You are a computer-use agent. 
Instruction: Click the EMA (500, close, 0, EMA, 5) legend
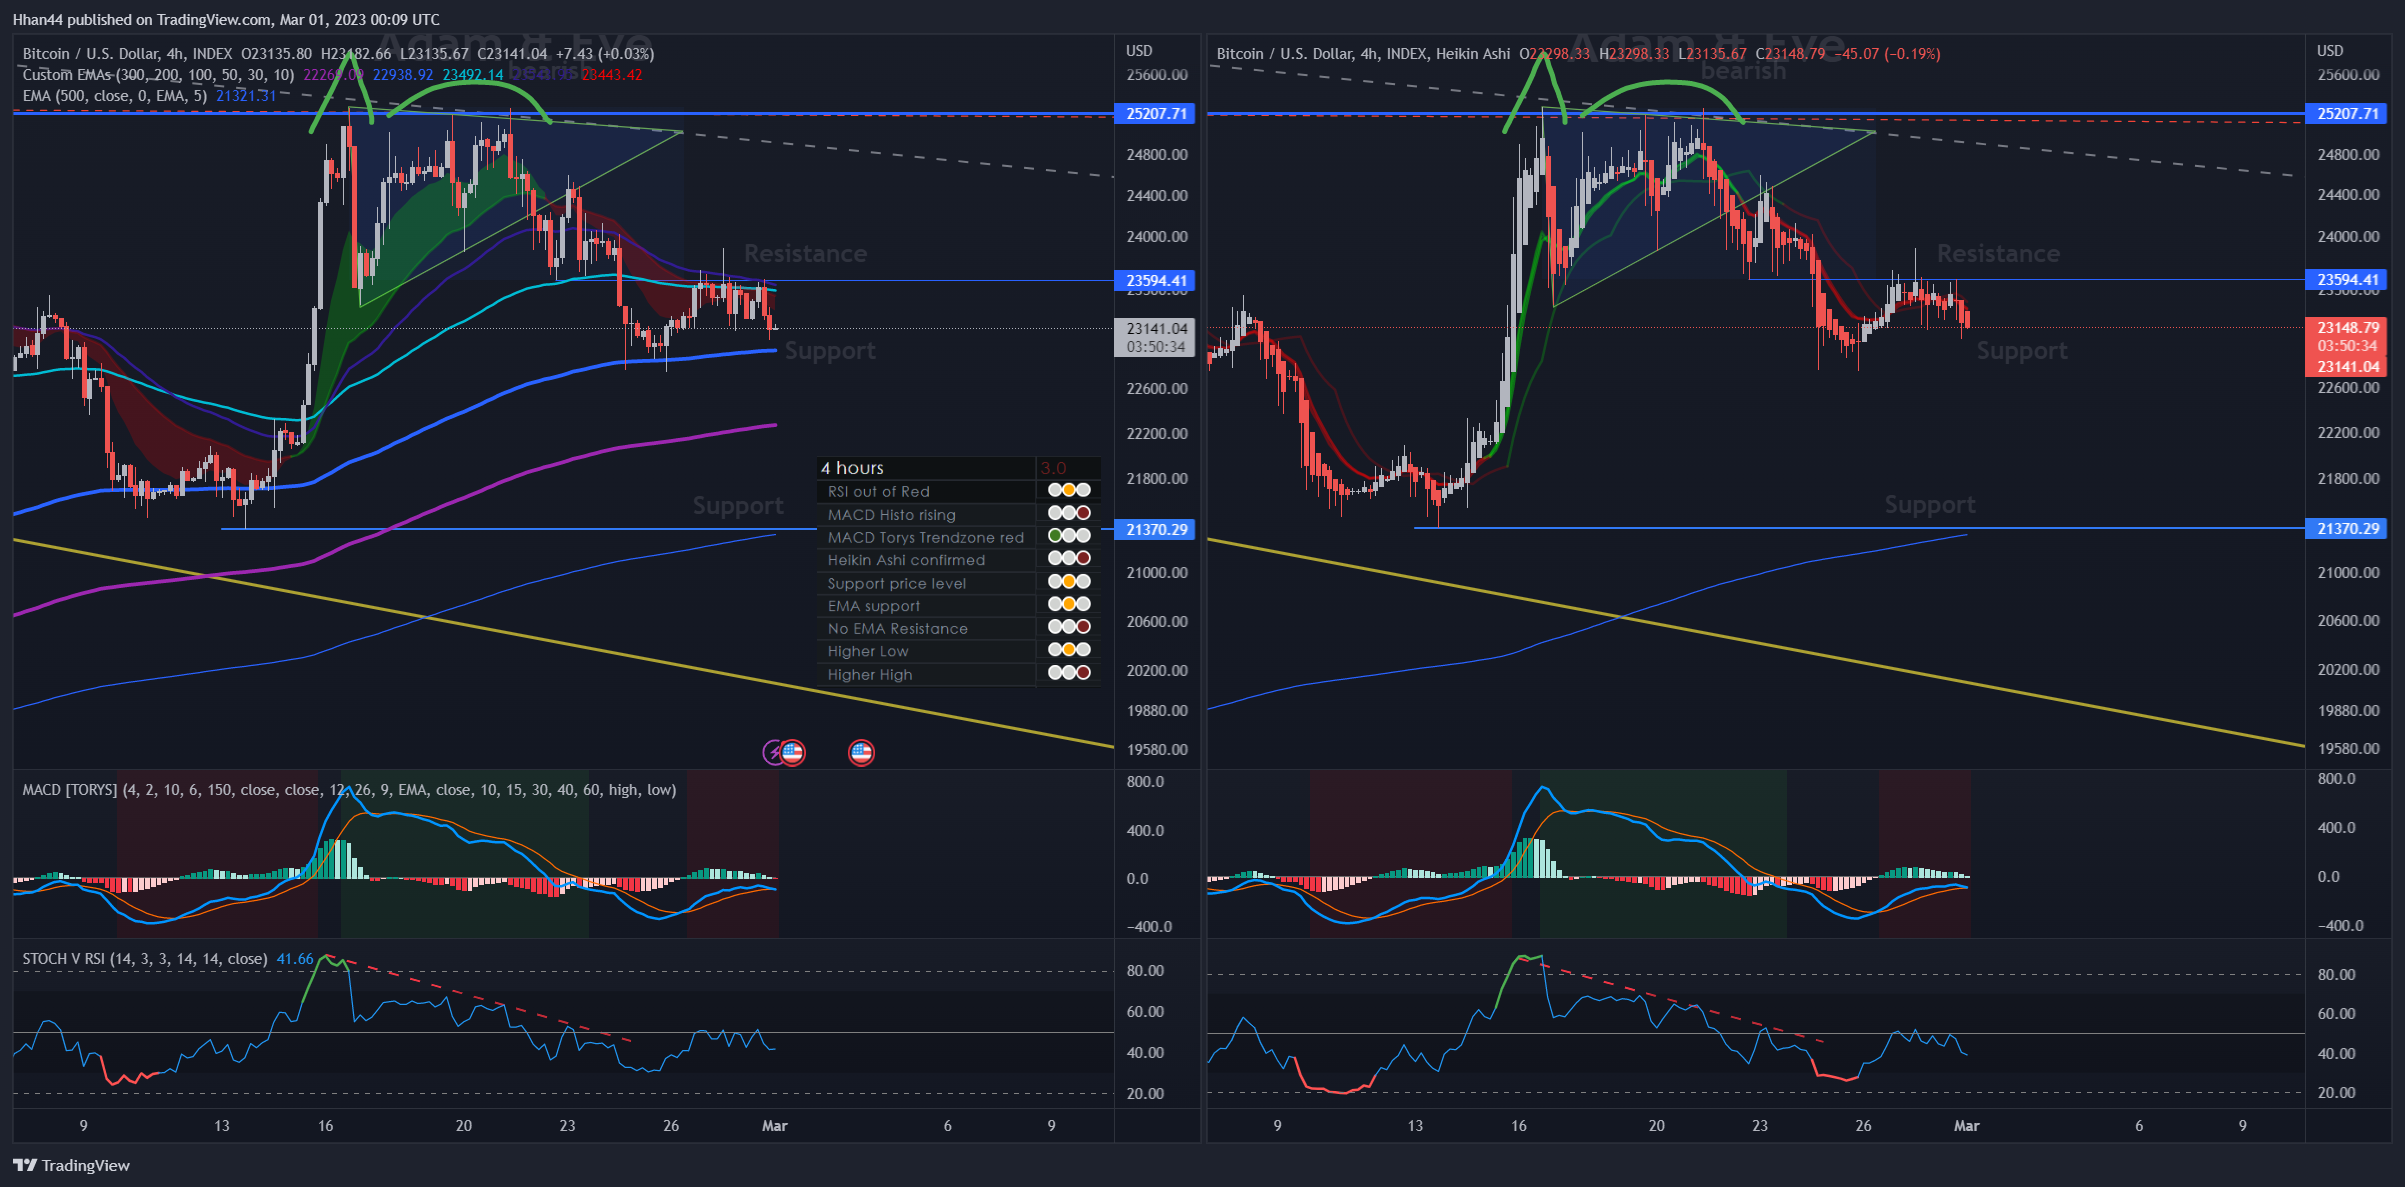tap(115, 95)
